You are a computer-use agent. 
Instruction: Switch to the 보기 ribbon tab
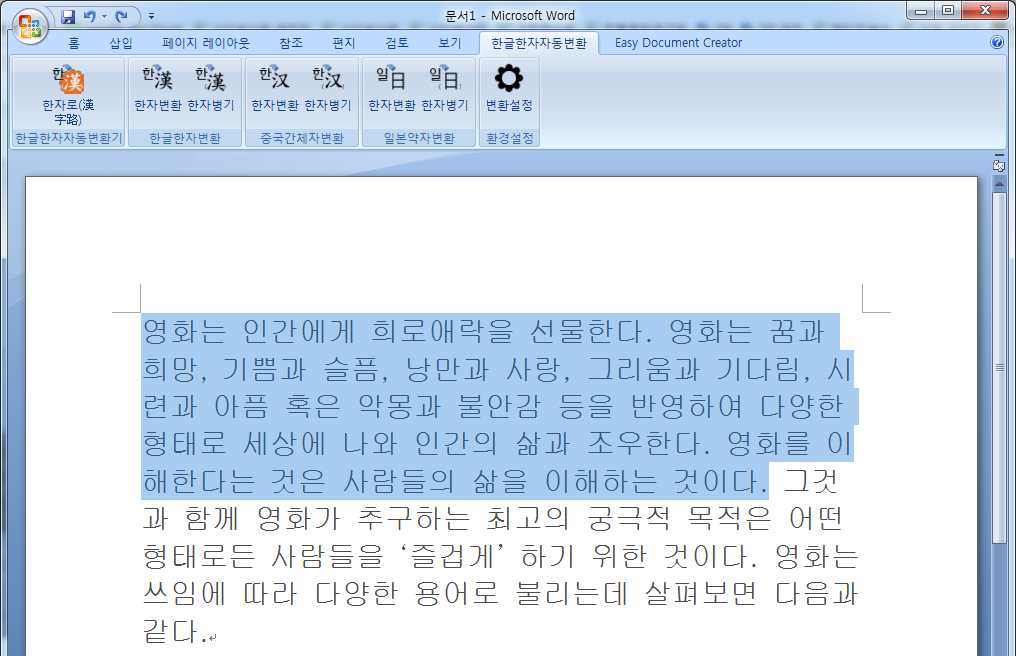(x=447, y=42)
